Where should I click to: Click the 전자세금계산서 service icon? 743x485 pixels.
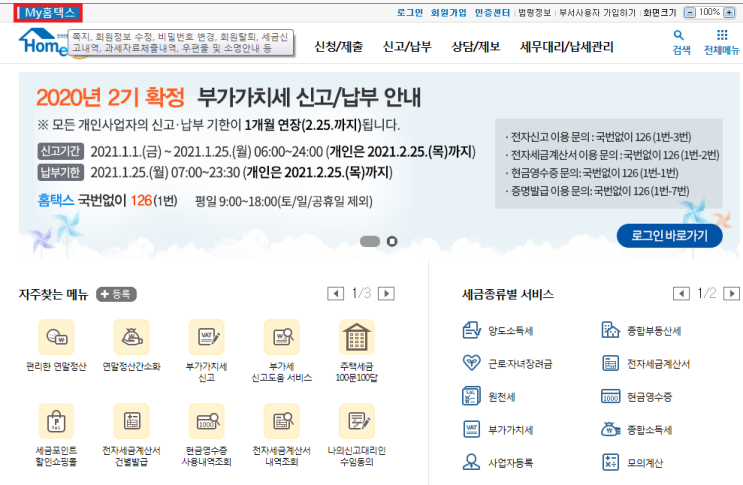point(610,363)
